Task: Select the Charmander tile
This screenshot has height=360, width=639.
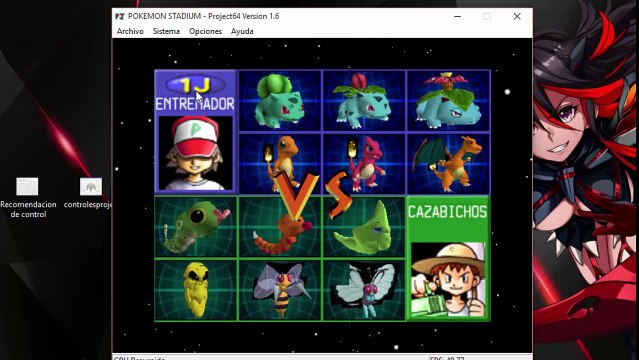Action: pyautogui.click(x=280, y=163)
